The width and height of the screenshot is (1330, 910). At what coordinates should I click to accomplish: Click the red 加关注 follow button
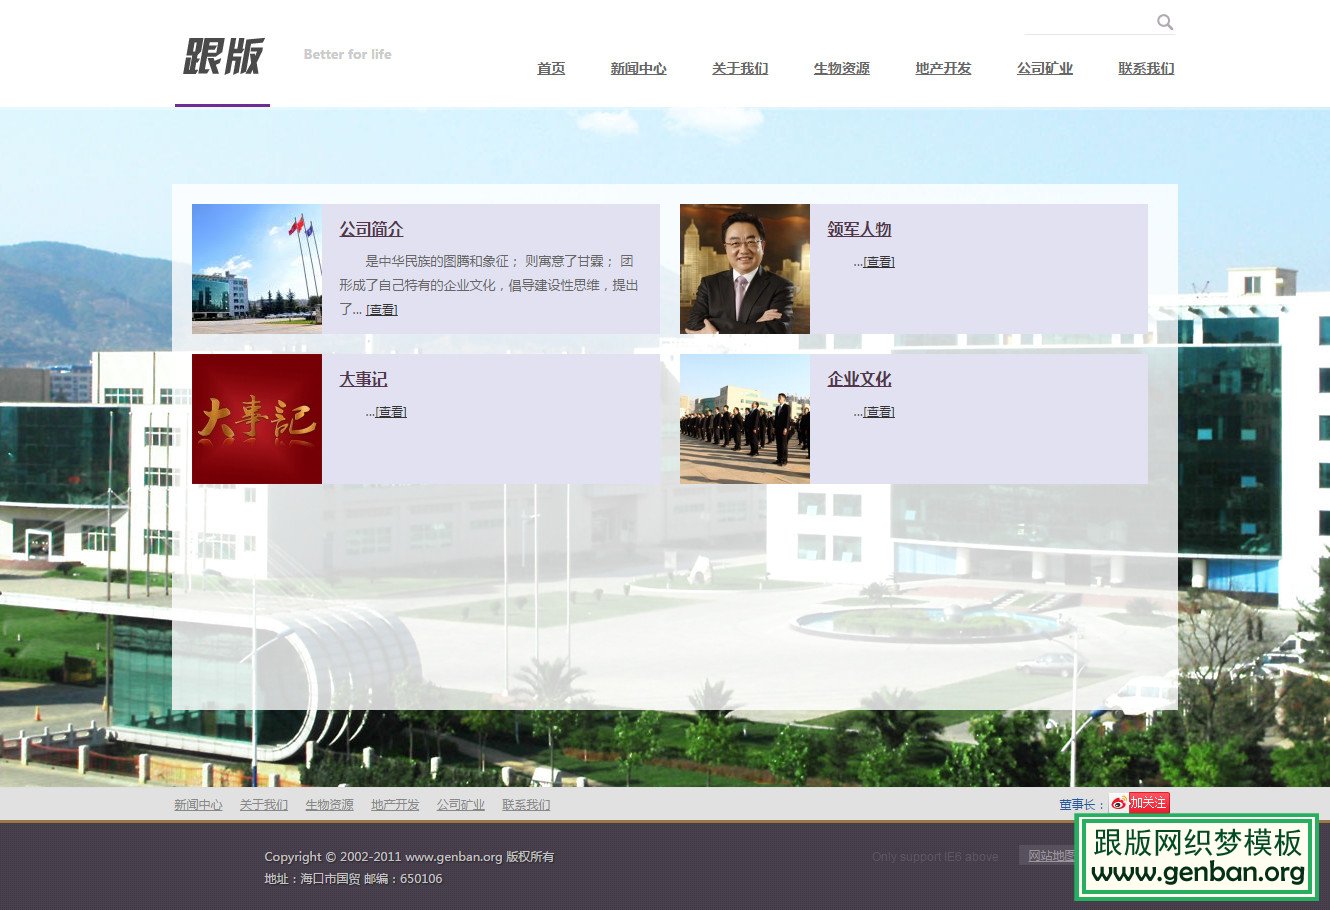(1149, 802)
